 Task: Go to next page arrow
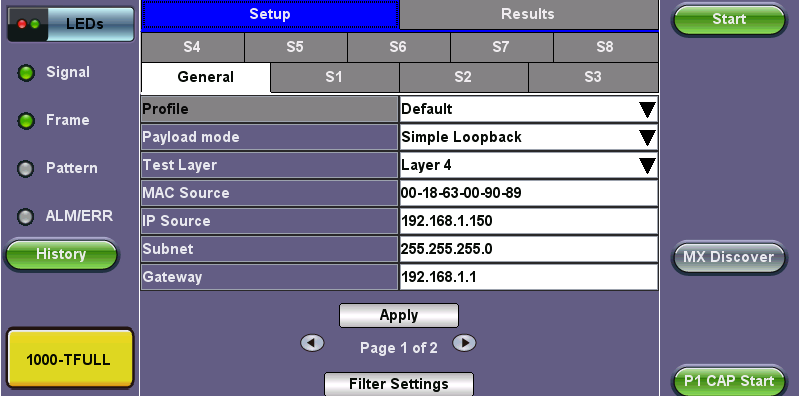464,343
